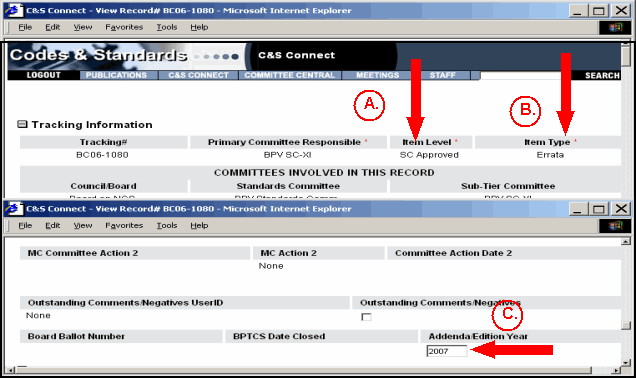The width and height of the screenshot is (636, 378).
Task: Toggle the Outstanding Comments/Negatives checkbox
Action: pyautogui.click(x=366, y=317)
